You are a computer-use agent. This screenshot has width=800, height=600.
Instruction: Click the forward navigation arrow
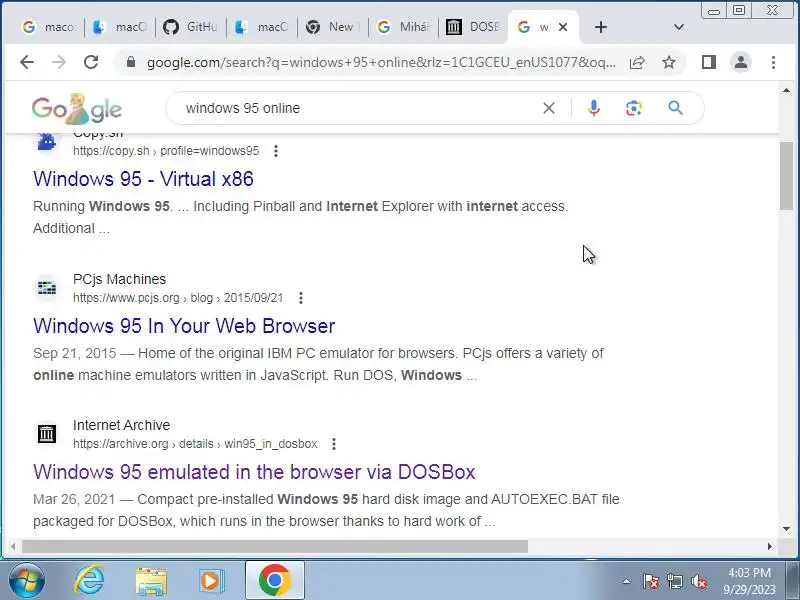coord(59,62)
